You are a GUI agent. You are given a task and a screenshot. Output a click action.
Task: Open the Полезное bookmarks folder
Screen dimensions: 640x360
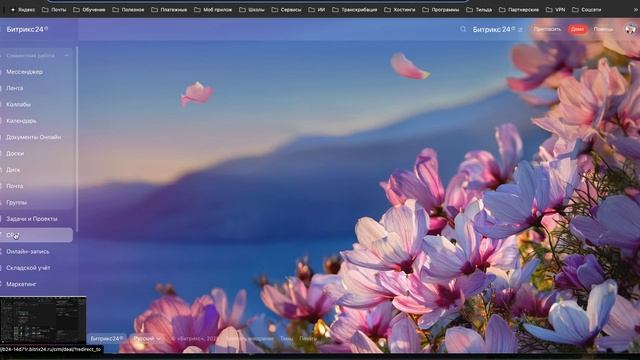129,9
